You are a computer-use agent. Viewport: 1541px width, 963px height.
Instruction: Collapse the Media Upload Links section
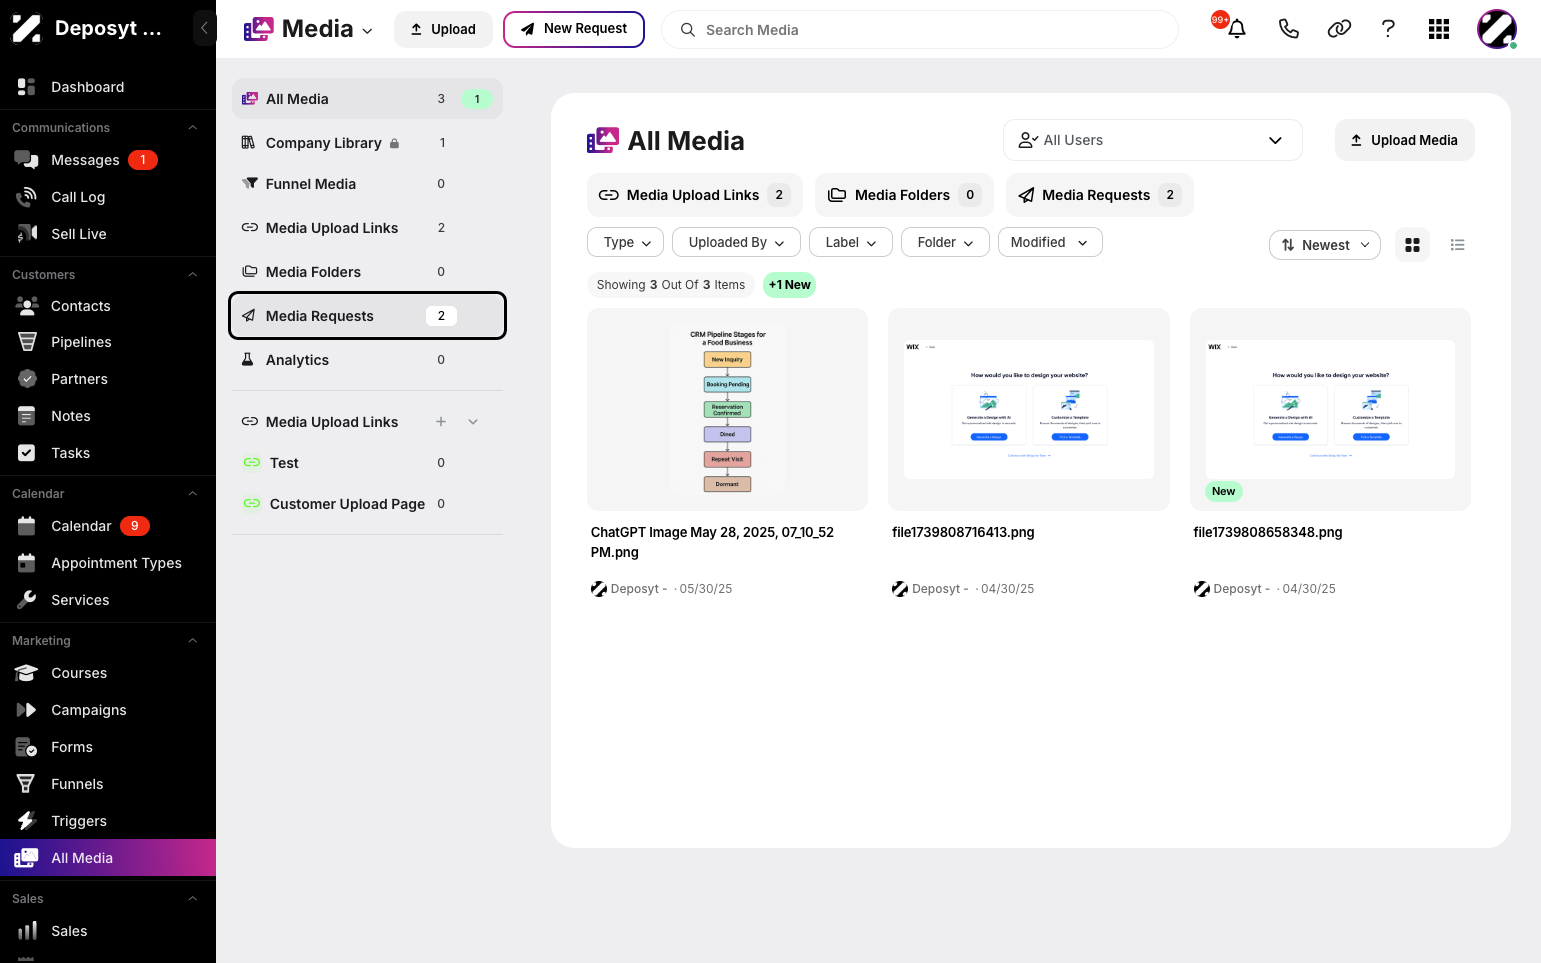[473, 422]
